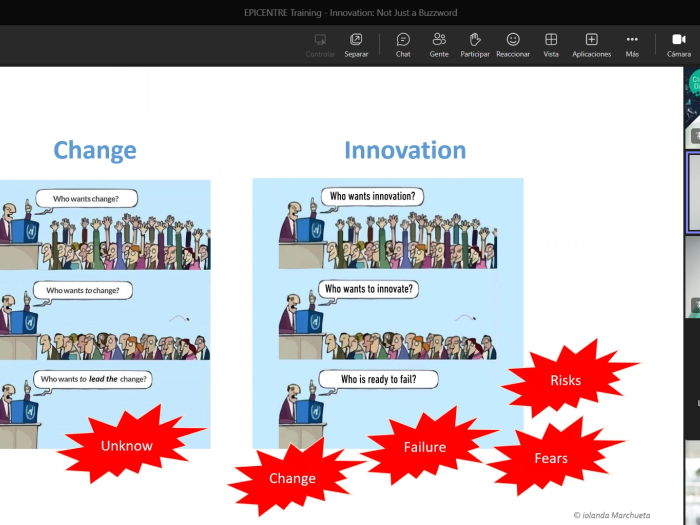700x525 pixels.
Task: Click the red "Unknow" starburst
Action: click(x=127, y=445)
